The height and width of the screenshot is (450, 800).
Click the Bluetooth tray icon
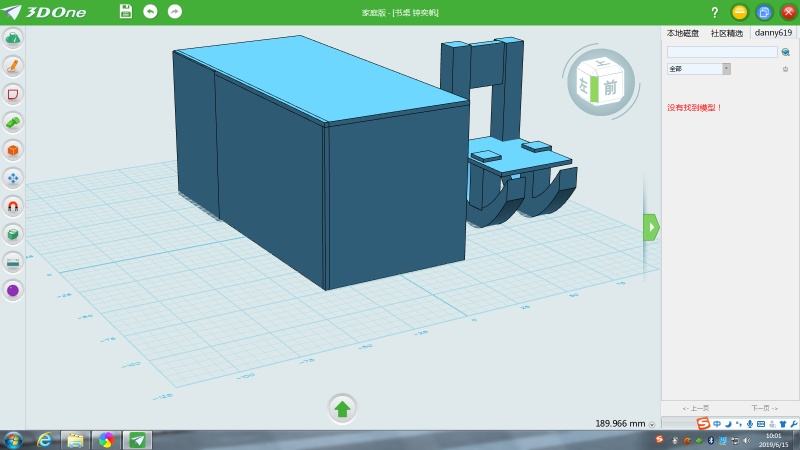(711, 440)
